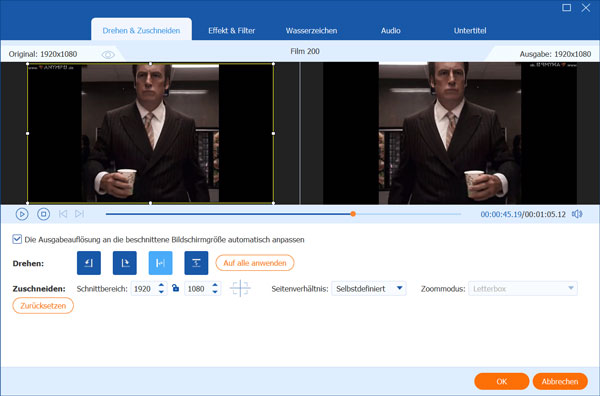
Task: Click the Zurücksetzen button
Action: tap(43, 306)
